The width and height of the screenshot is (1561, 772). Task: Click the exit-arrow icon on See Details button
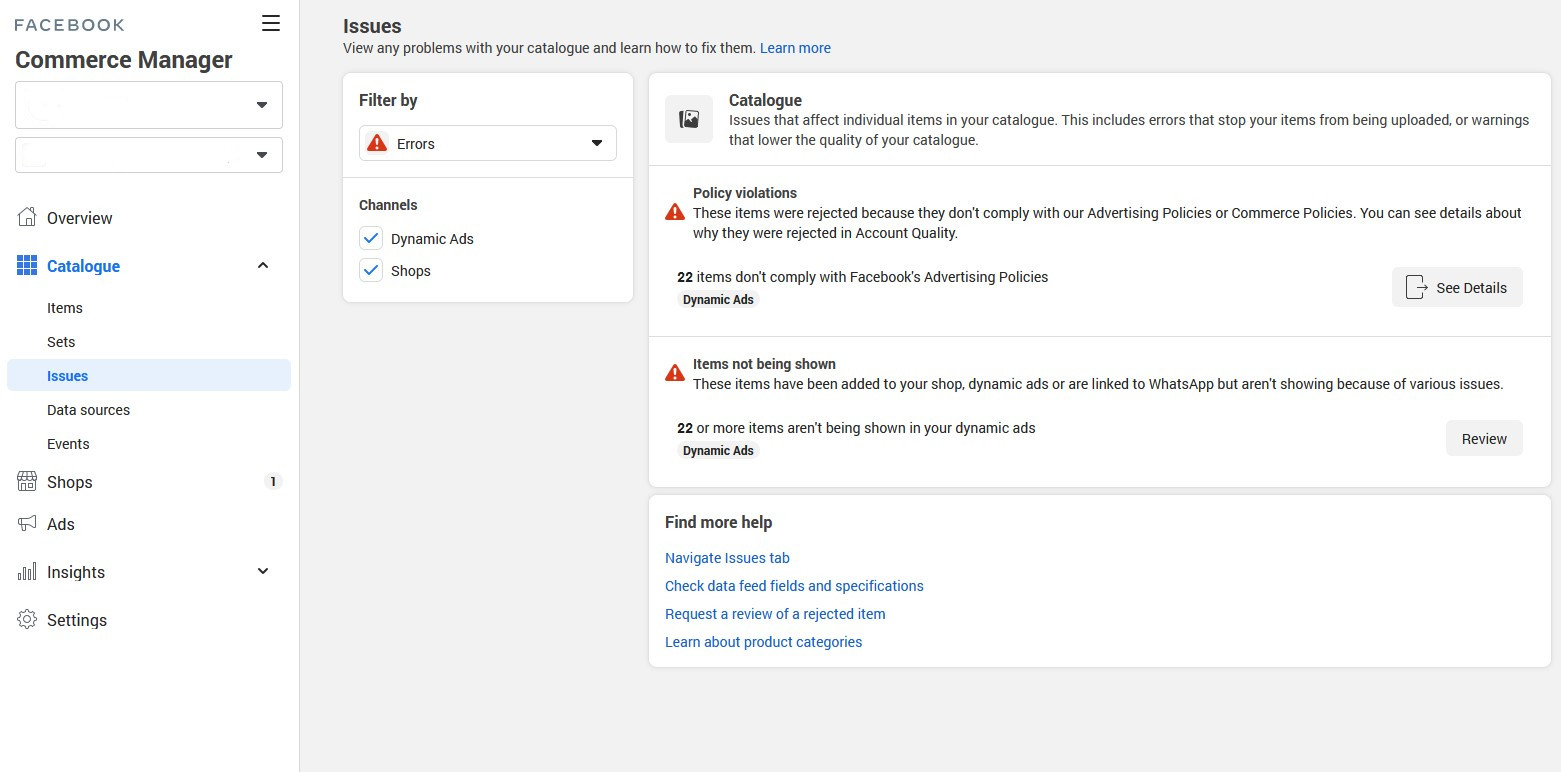point(1416,287)
